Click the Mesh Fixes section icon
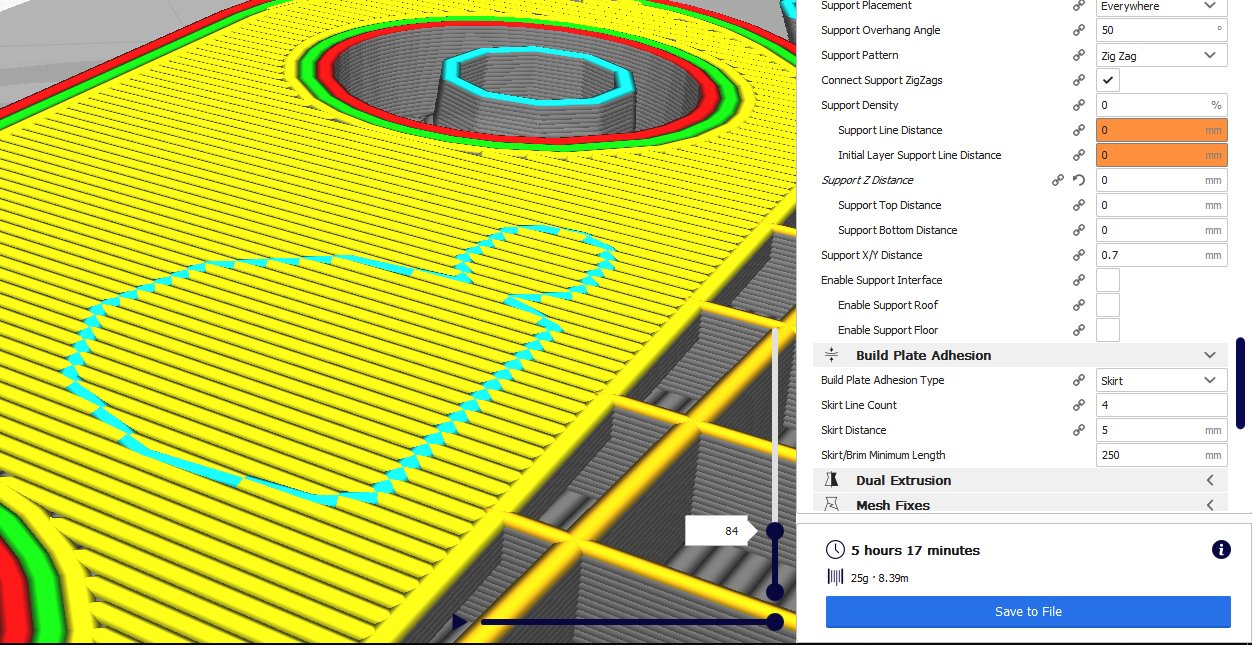 tap(832, 505)
